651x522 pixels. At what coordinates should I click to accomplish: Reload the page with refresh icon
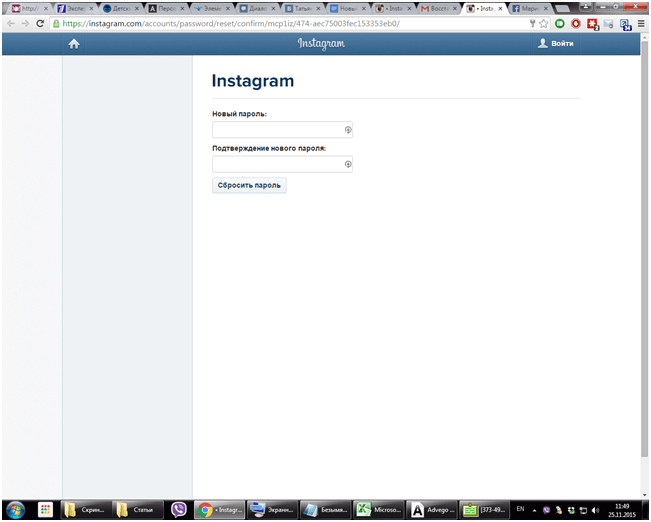tap(40, 24)
